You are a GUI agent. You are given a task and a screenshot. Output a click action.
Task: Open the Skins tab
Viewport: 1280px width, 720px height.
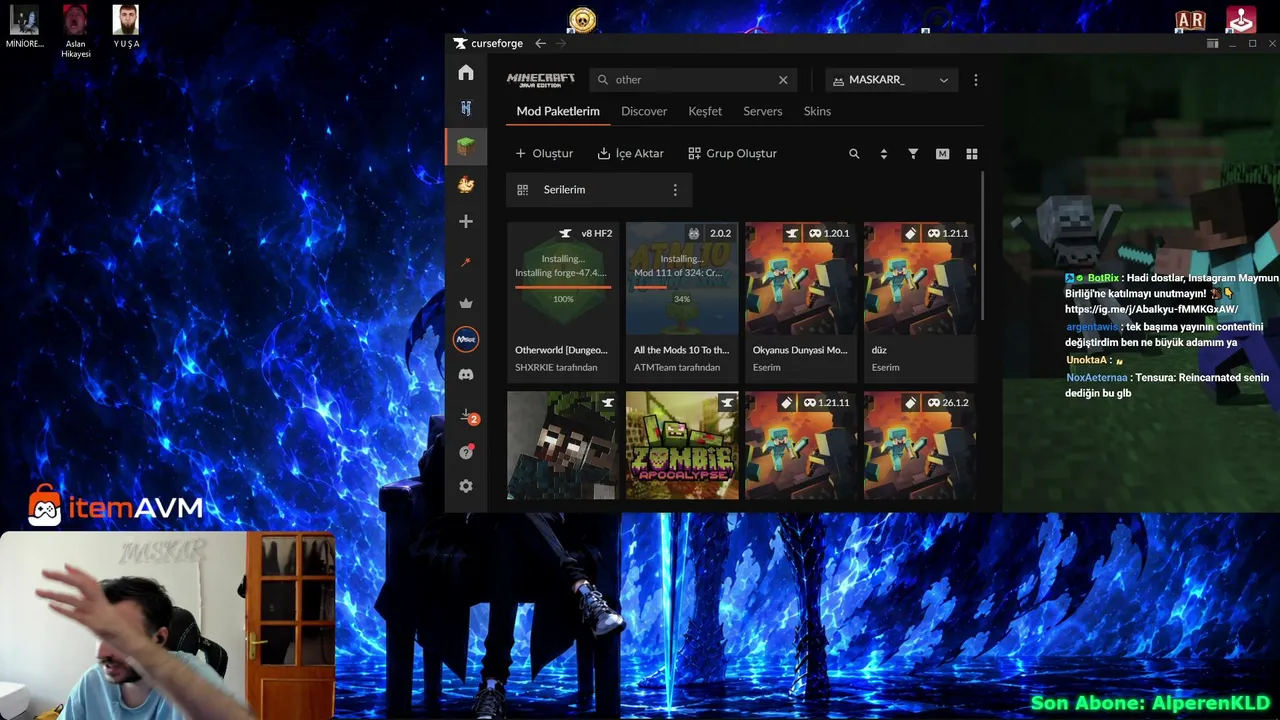pyautogui.click(x=817, y=111)
